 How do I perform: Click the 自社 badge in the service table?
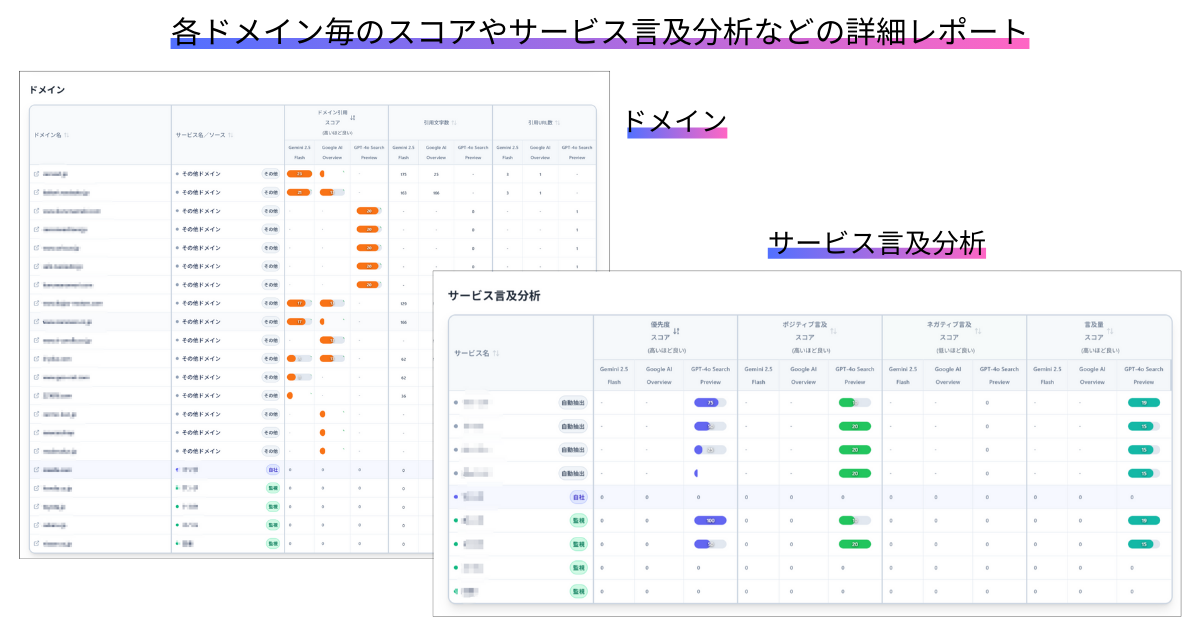[578, 497]
